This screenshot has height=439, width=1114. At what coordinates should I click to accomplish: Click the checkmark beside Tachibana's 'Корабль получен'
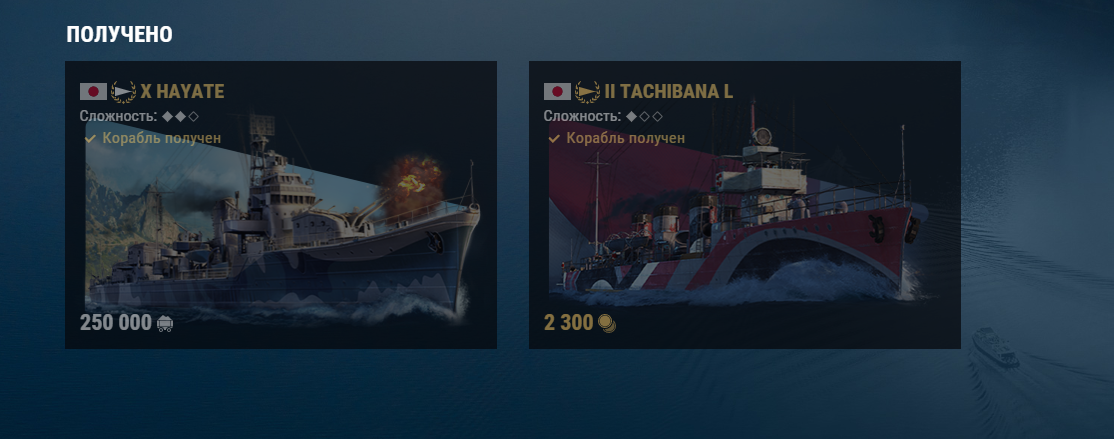[x=553, y=139]
